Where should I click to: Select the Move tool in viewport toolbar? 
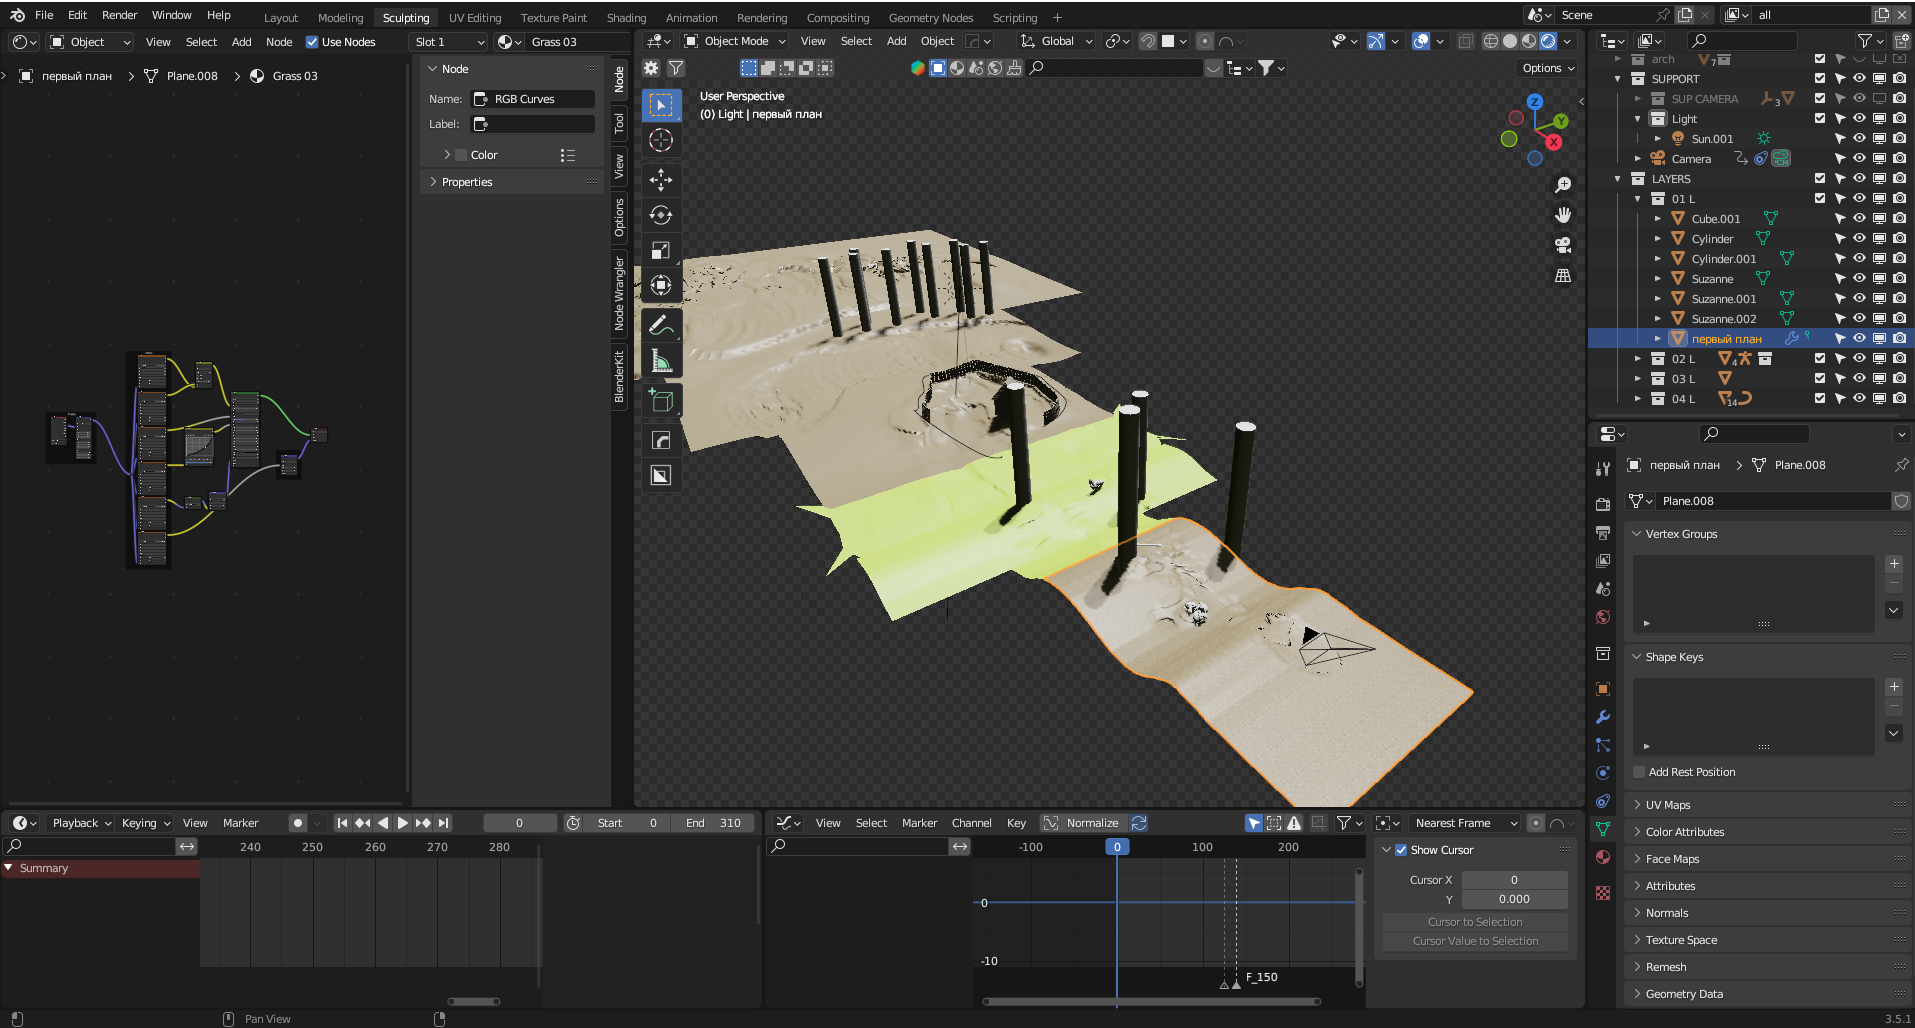tap(661, 180)
